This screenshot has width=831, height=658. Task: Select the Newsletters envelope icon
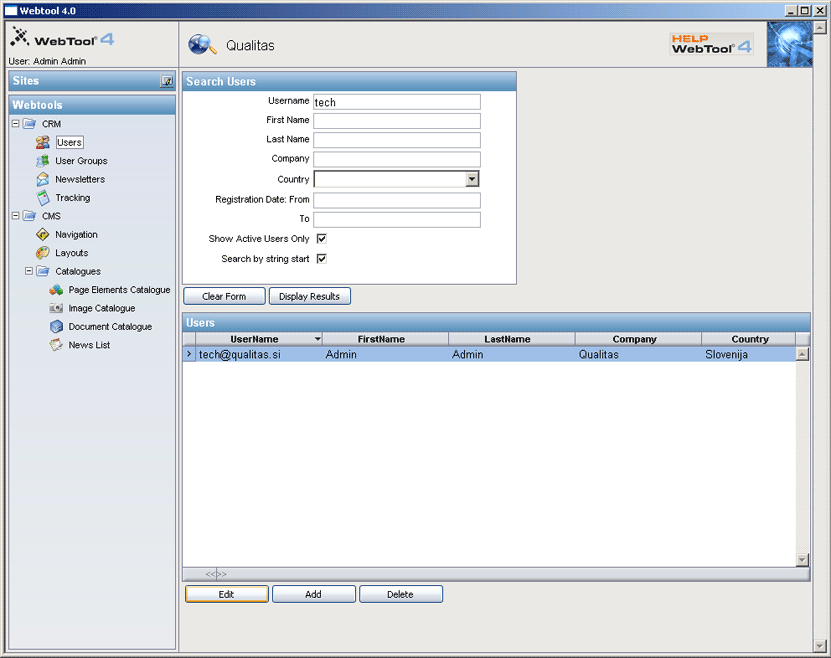pyautogui.click(x=43, y=180)
